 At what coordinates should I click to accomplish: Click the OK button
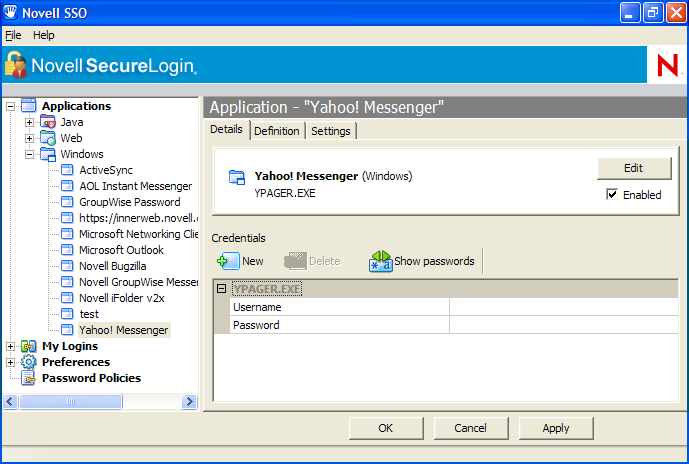(386, 428)
